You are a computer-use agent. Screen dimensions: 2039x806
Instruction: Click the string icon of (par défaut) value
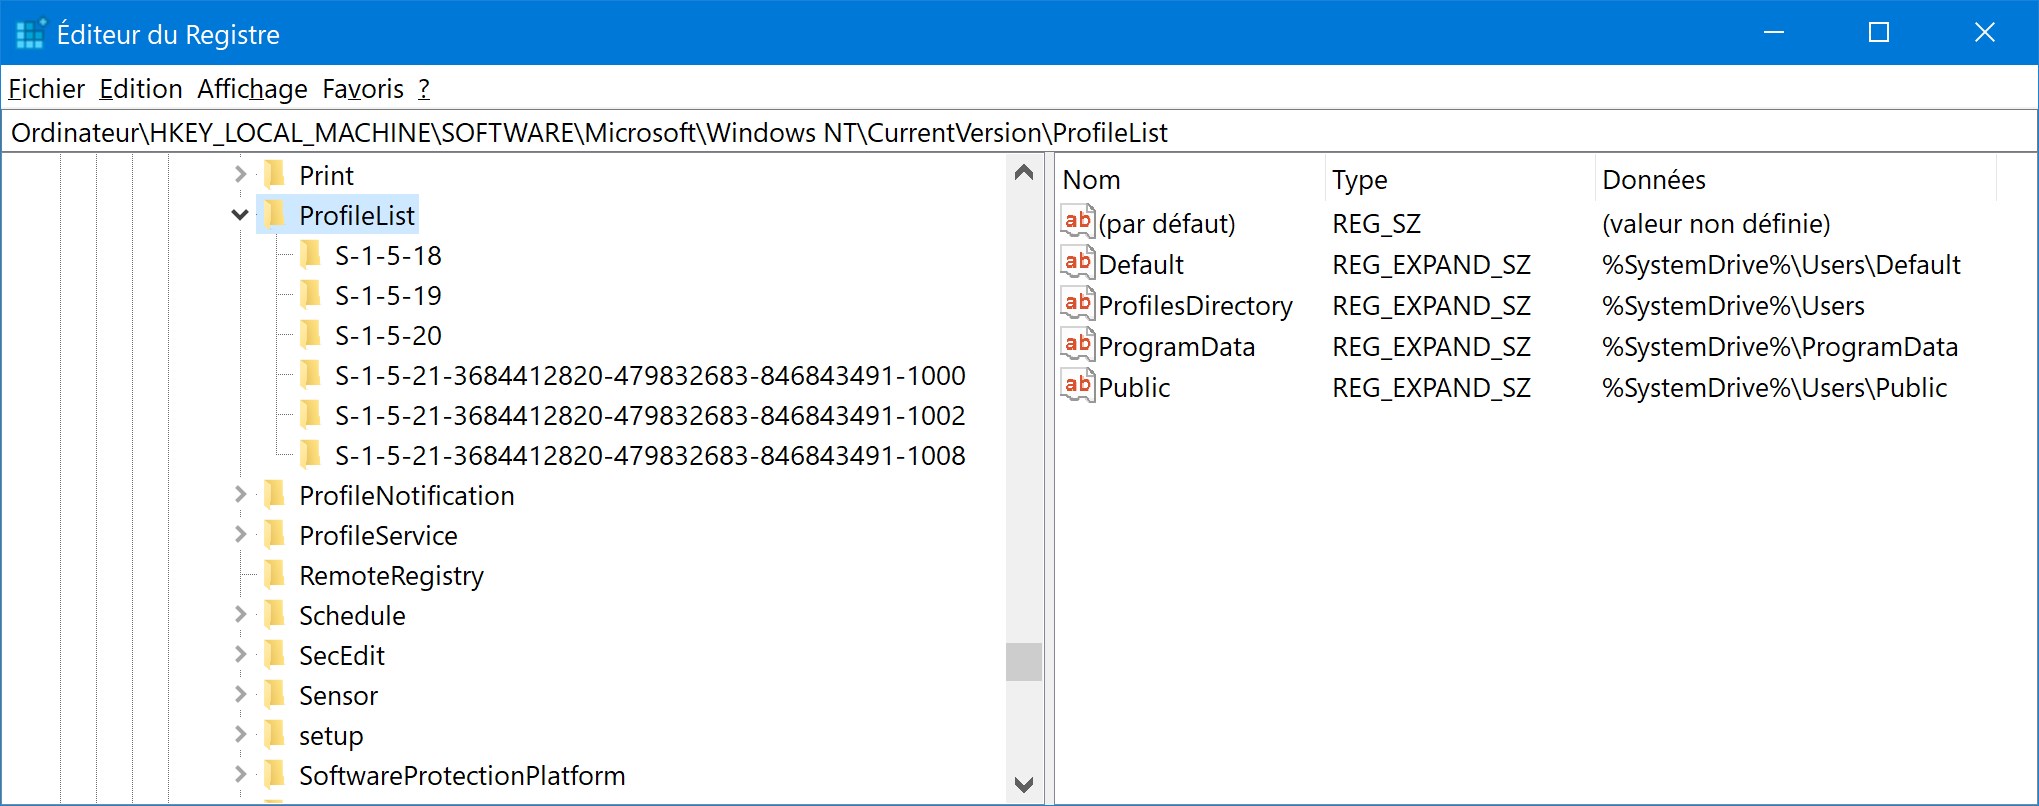1078,222
